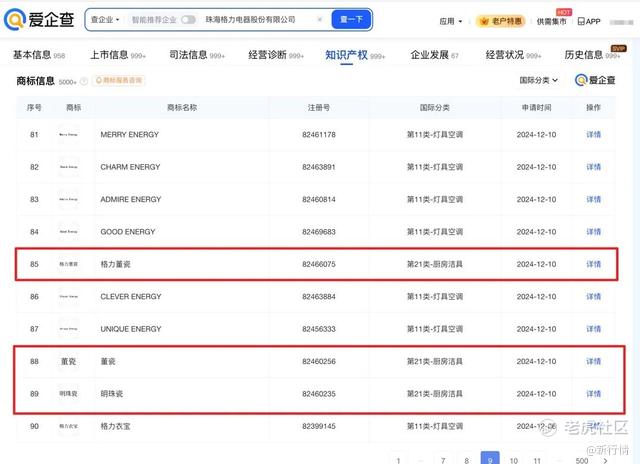Click the 申请时间 column header
This screenshot has width=640, height=464.
click(x=536, y=107)
